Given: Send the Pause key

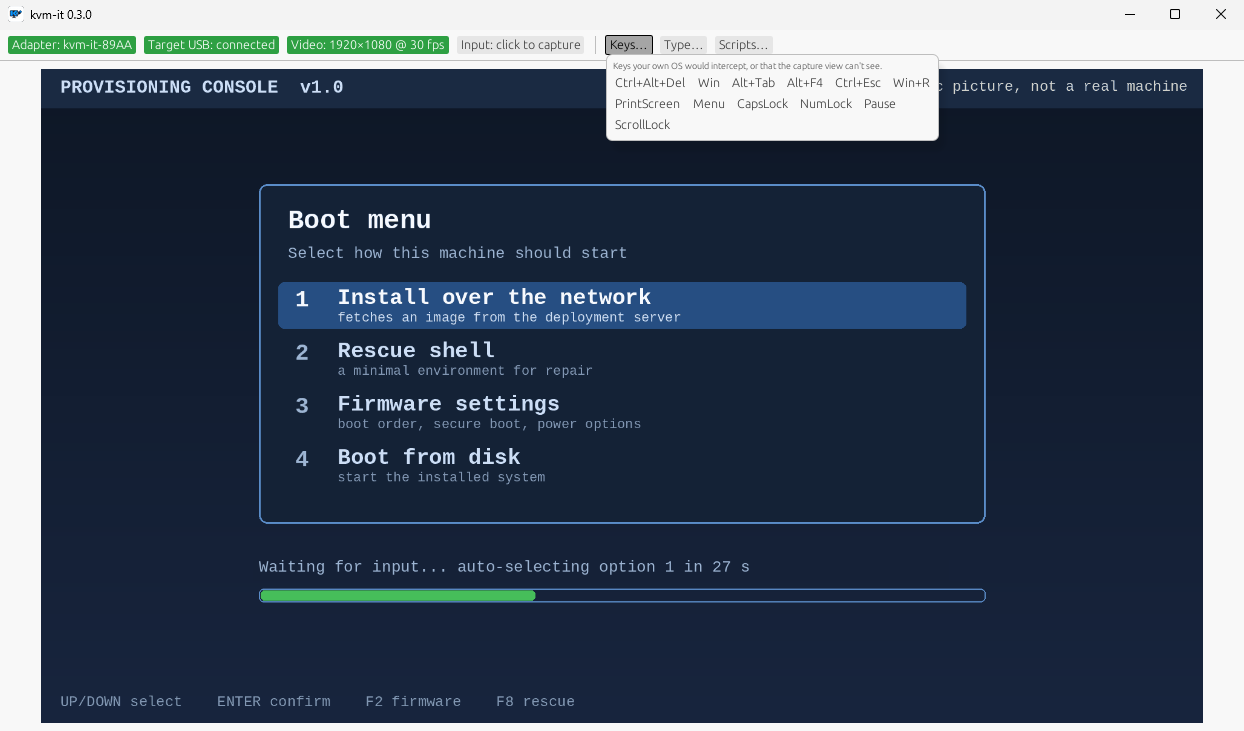Looking at the screenshot, I should click(880, 104).
